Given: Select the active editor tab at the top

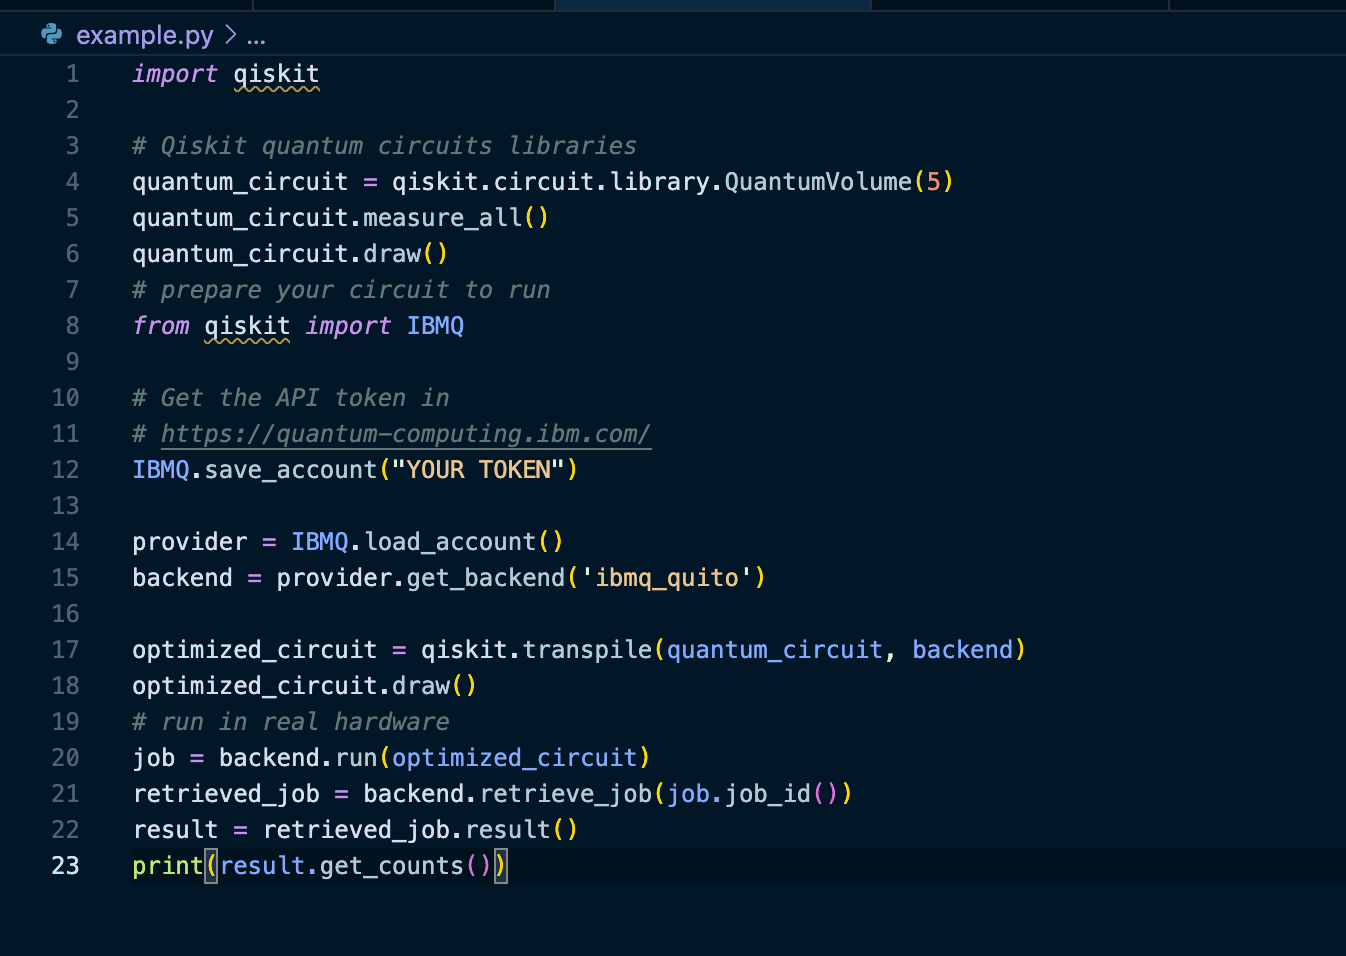Looking at the screenshot, I should tap(712, 5).
